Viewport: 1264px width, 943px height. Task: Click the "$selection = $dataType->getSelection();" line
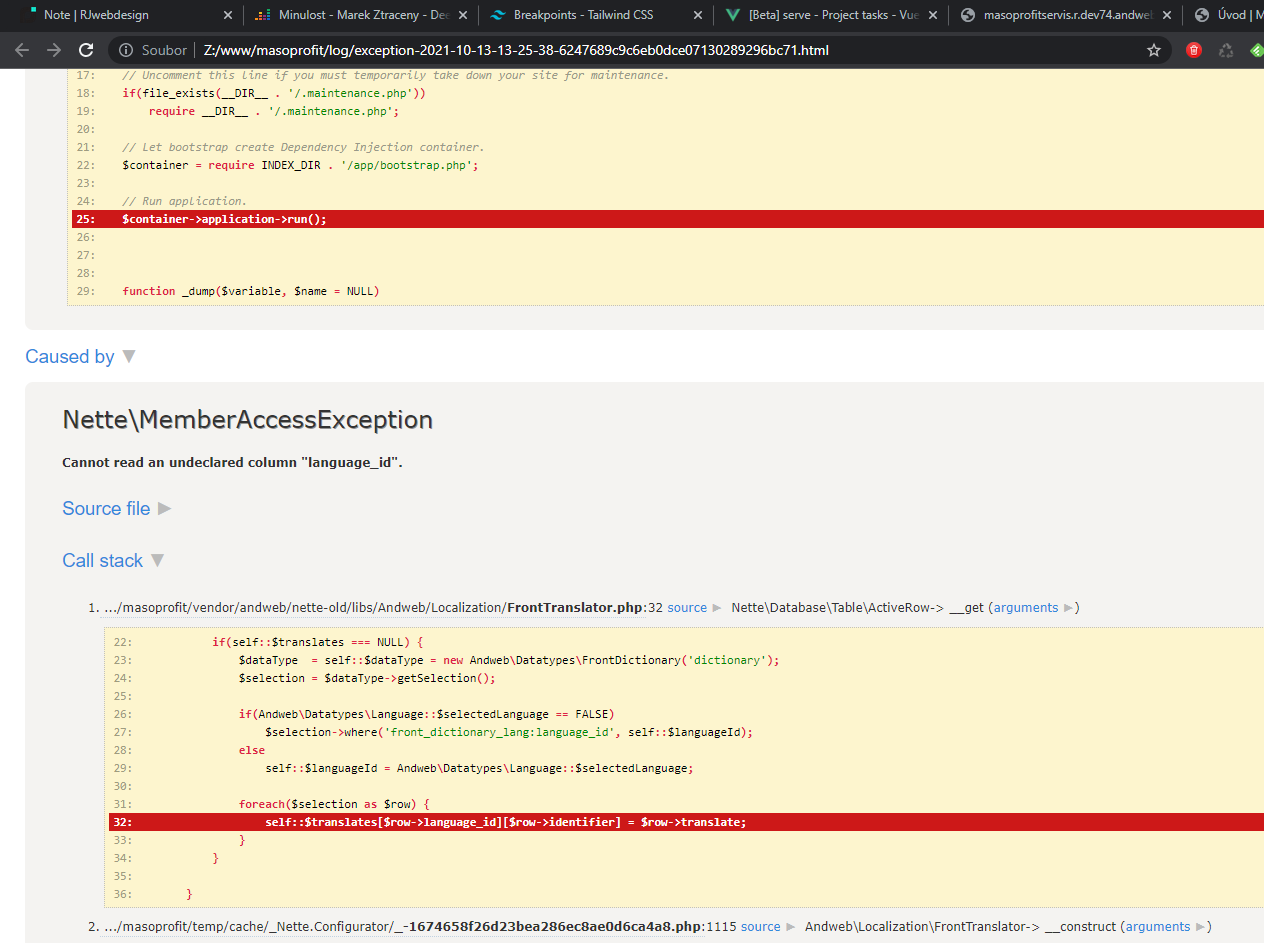tap(367, 678)
